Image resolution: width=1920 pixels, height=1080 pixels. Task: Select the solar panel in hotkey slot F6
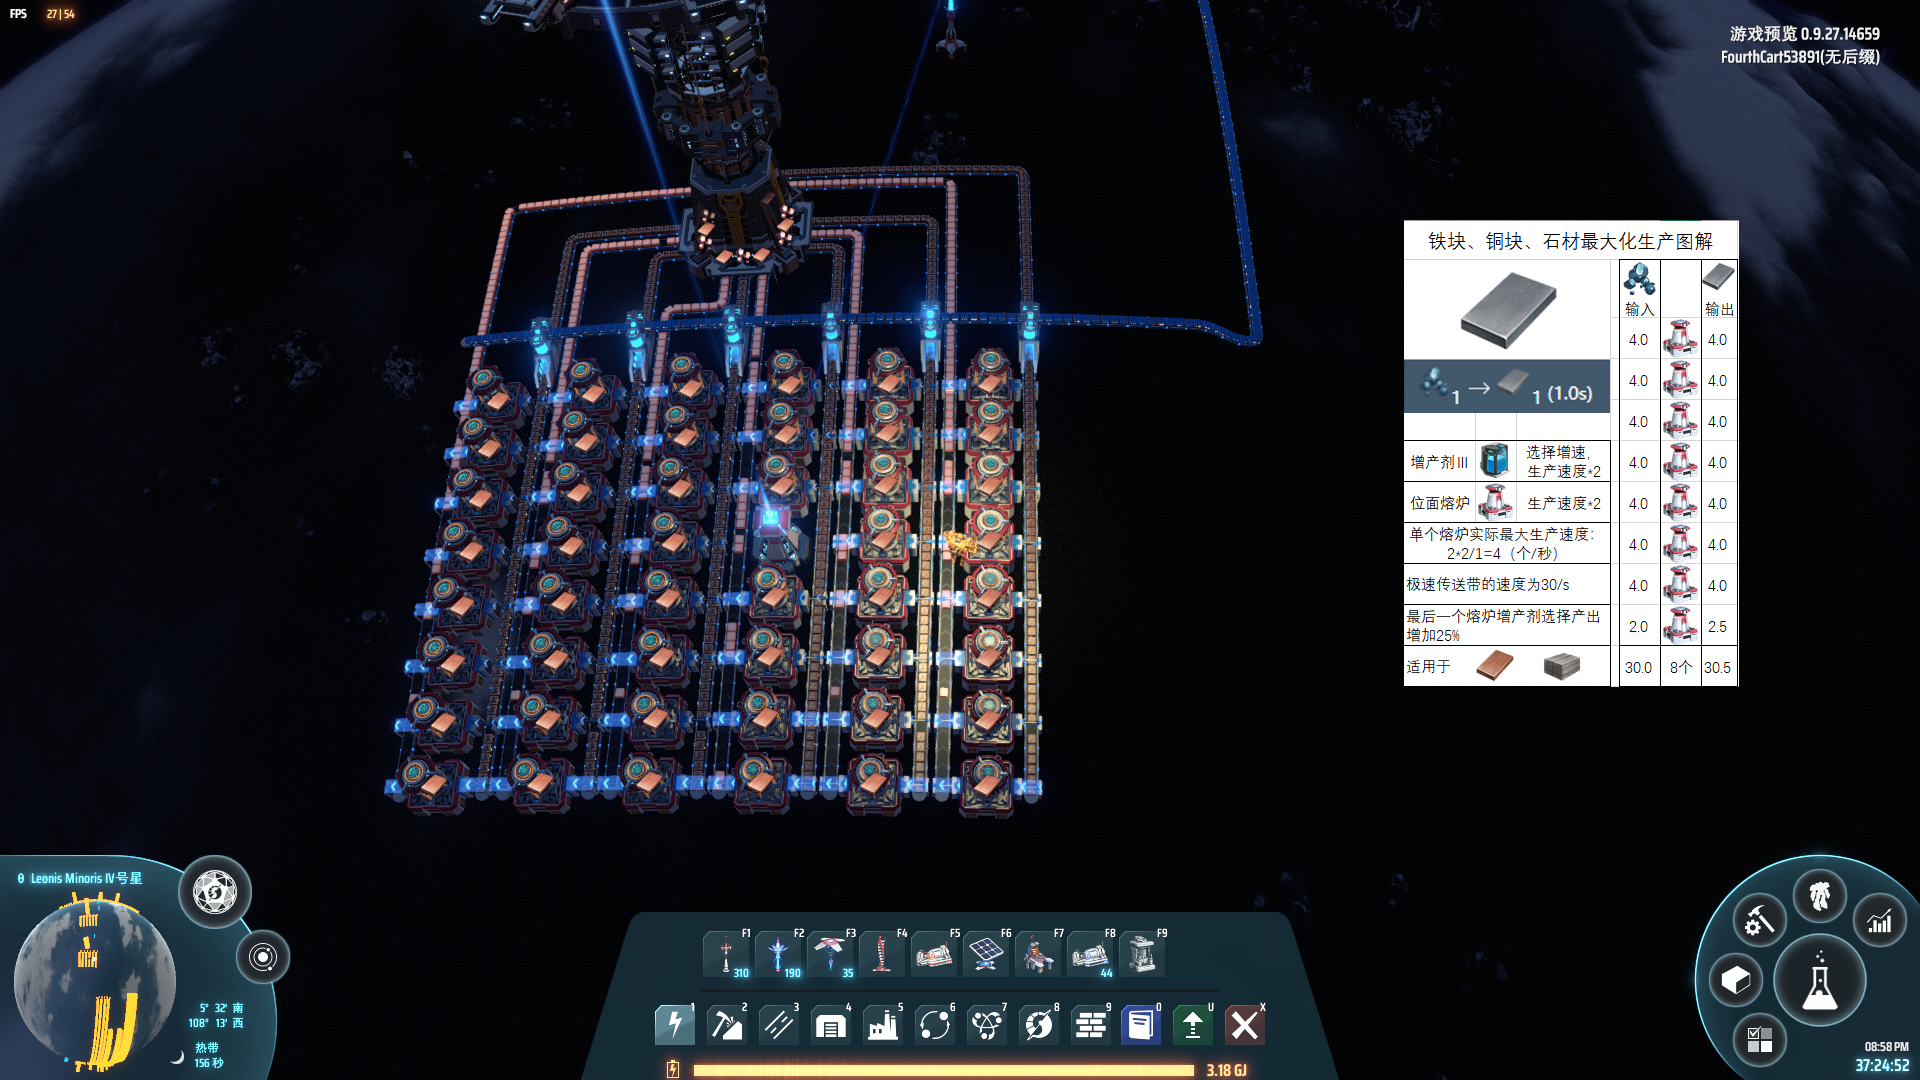click(x=986, y=952)
